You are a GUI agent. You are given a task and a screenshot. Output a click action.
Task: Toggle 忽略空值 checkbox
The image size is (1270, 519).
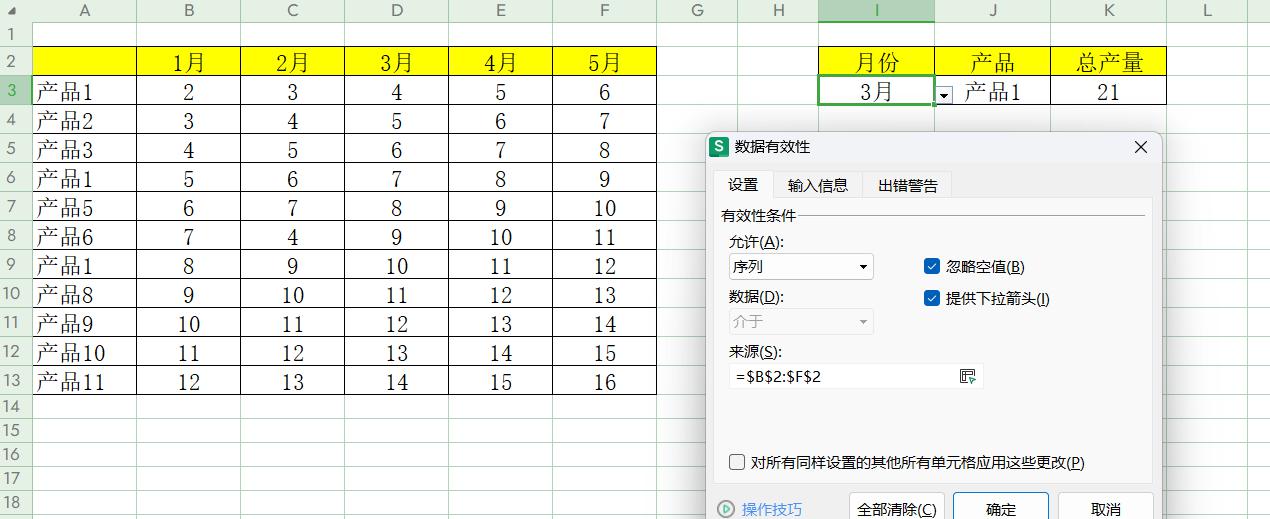[x=932, y=267]
